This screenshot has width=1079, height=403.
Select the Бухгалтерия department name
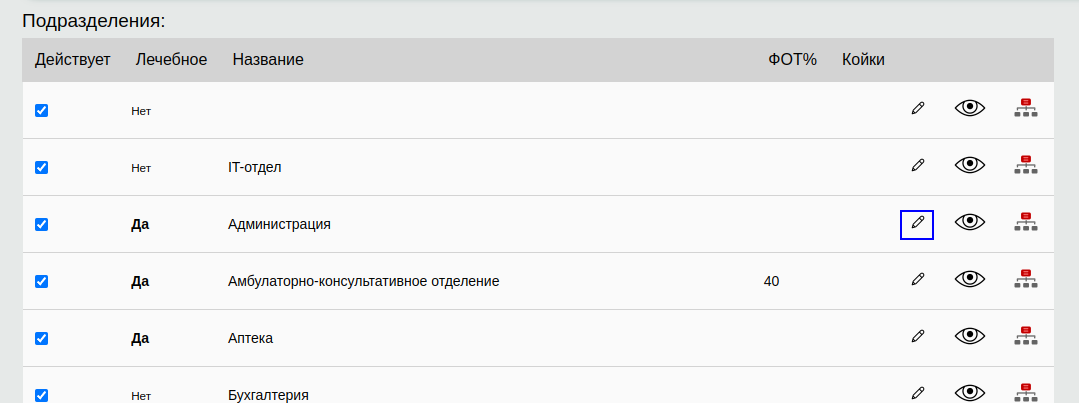(268, 395)
